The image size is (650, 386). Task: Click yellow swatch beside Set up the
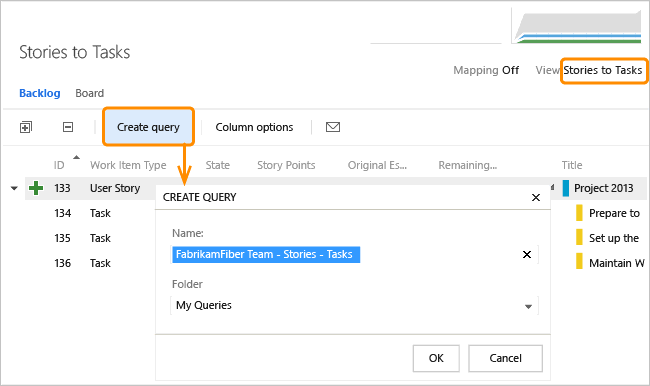(x=579, y=238)
